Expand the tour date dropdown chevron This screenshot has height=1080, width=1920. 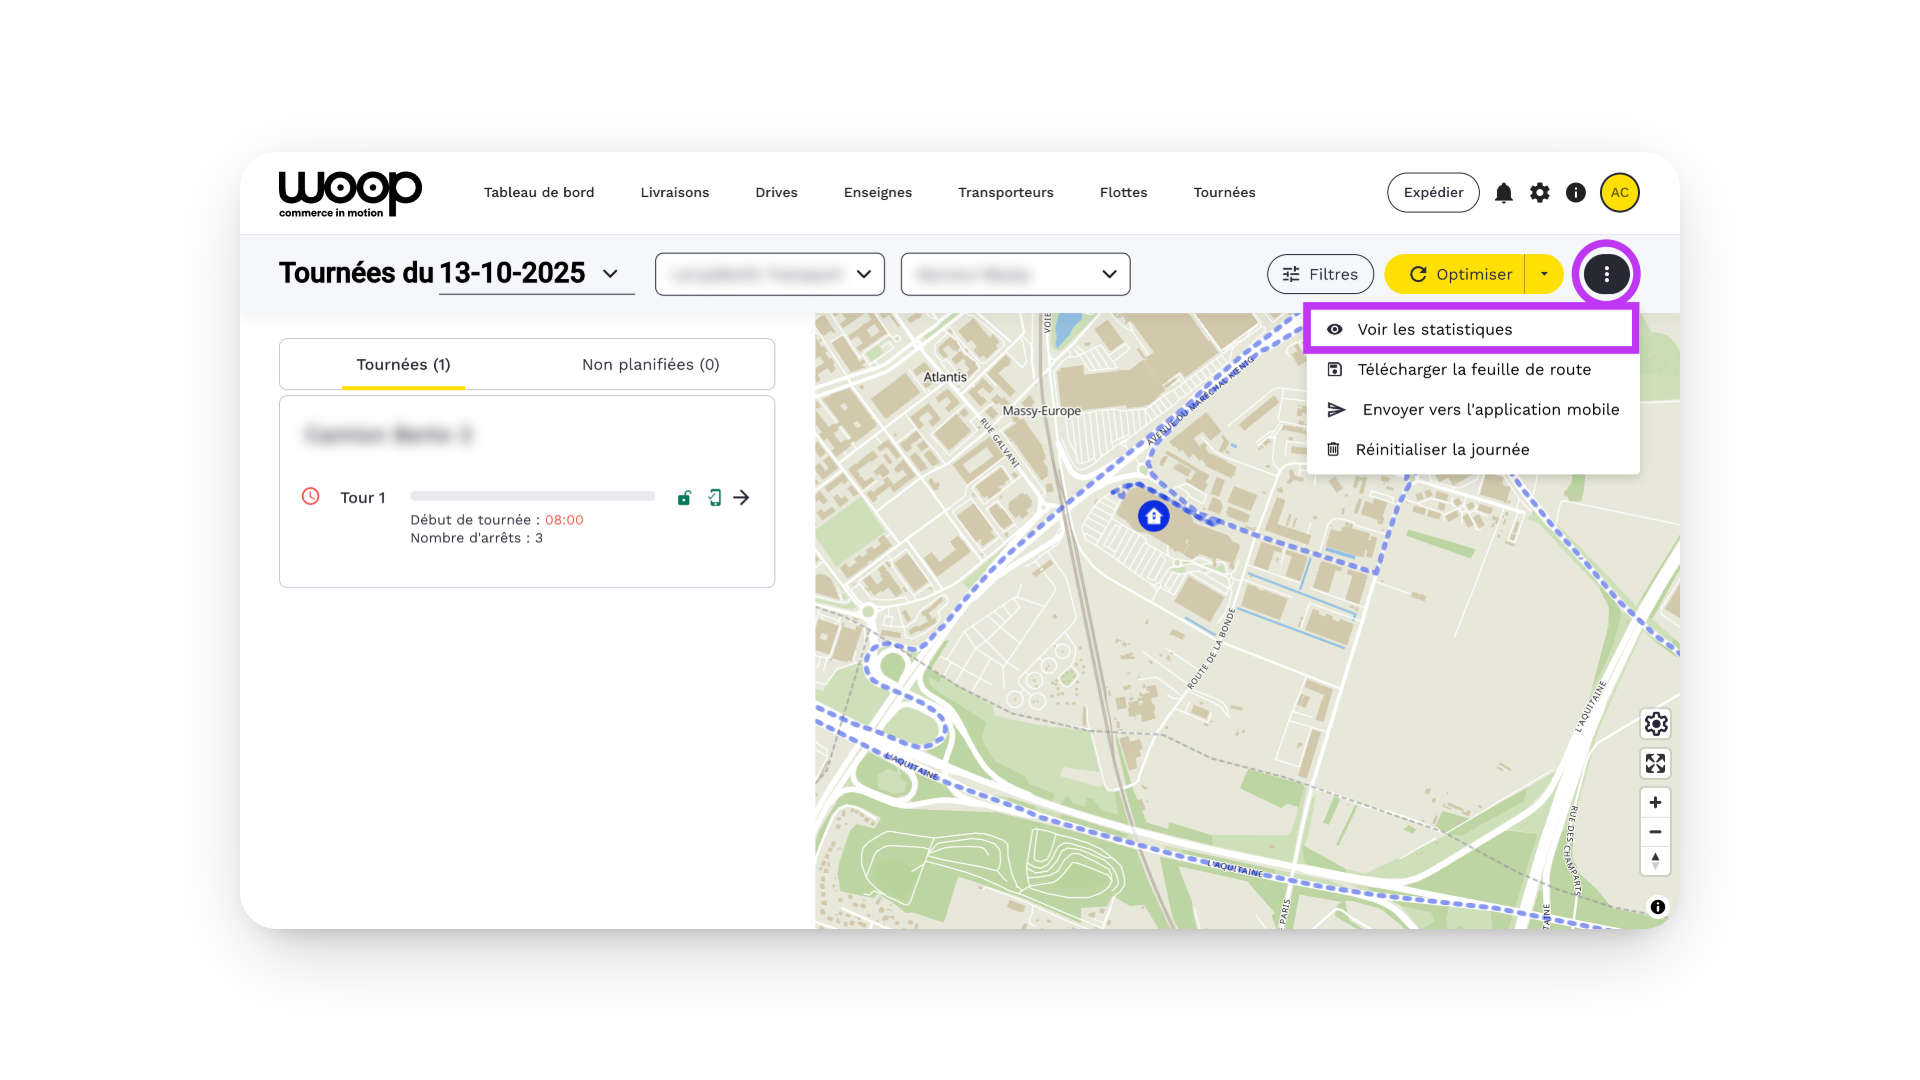[x=610, y=274]
